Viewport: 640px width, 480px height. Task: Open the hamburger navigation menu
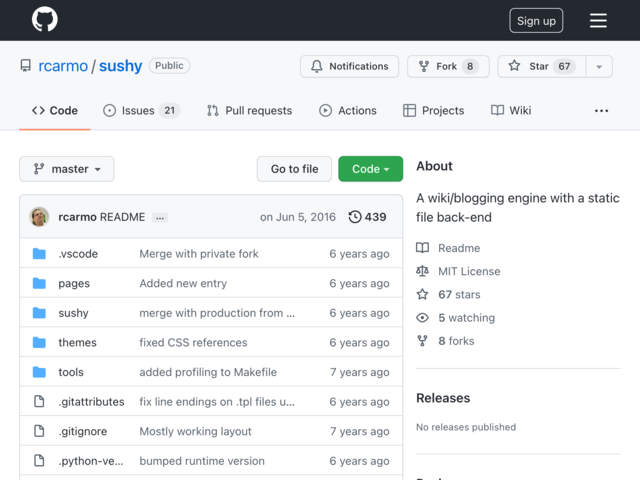click(x=598, y=20)
